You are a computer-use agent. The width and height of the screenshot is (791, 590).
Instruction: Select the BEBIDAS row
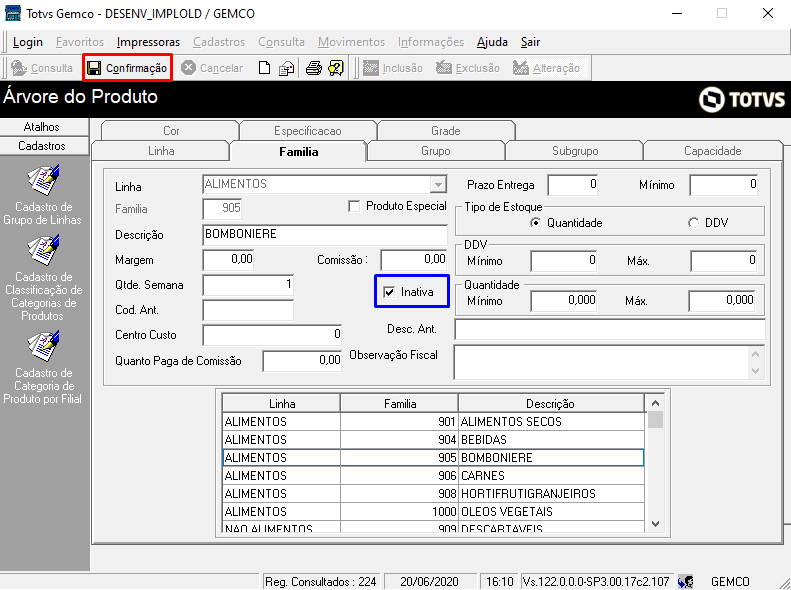click(x=433, y=440)
